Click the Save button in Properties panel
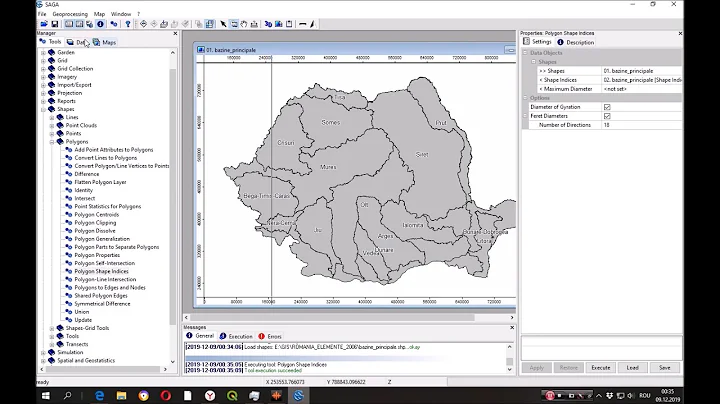This screenshot has width=720, height=404. click(x=664, y=368)
